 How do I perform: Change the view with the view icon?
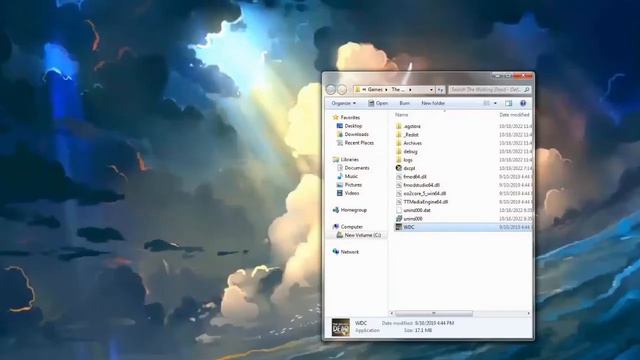(x=487, y=103)
